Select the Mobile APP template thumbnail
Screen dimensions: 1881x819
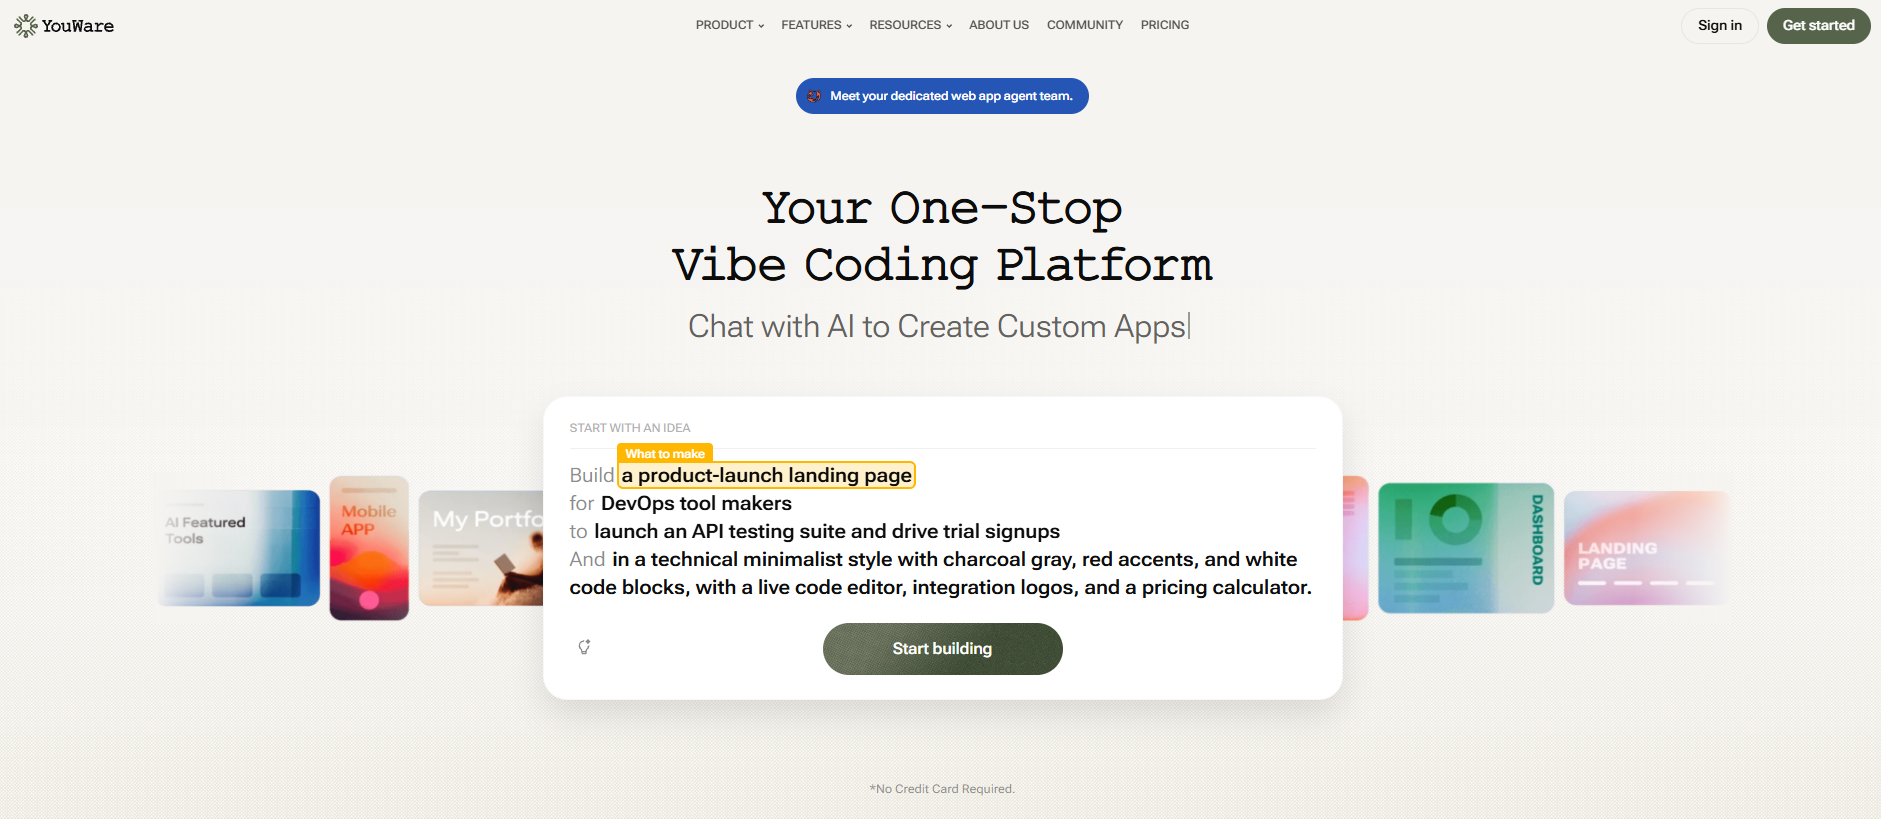(369, 548)
